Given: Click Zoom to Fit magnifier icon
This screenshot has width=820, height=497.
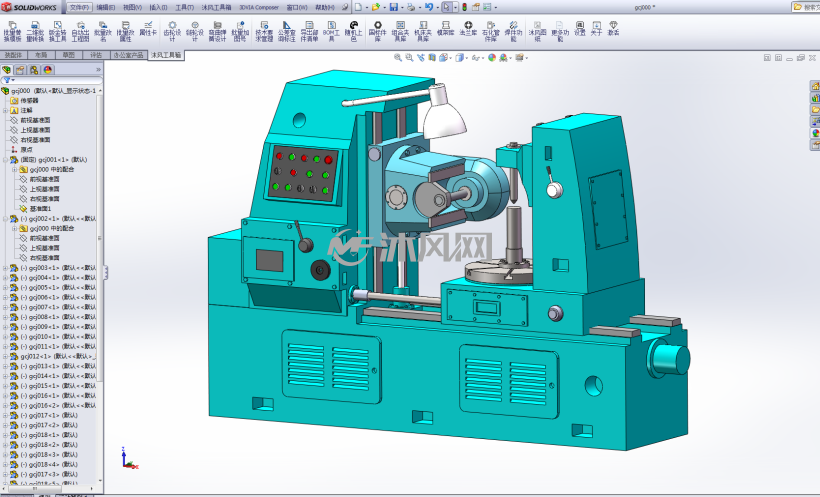Looking at the screenshot, I should coord(398,58).
